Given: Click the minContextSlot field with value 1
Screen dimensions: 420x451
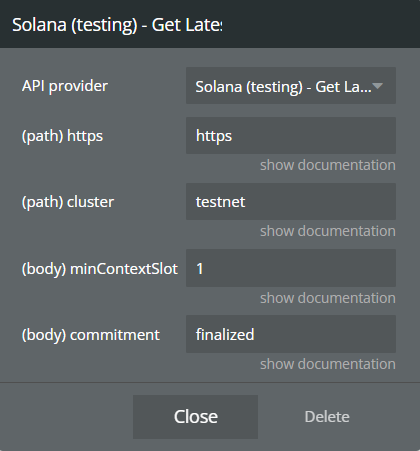Looking at the screenshot, I should pos(291,268).
